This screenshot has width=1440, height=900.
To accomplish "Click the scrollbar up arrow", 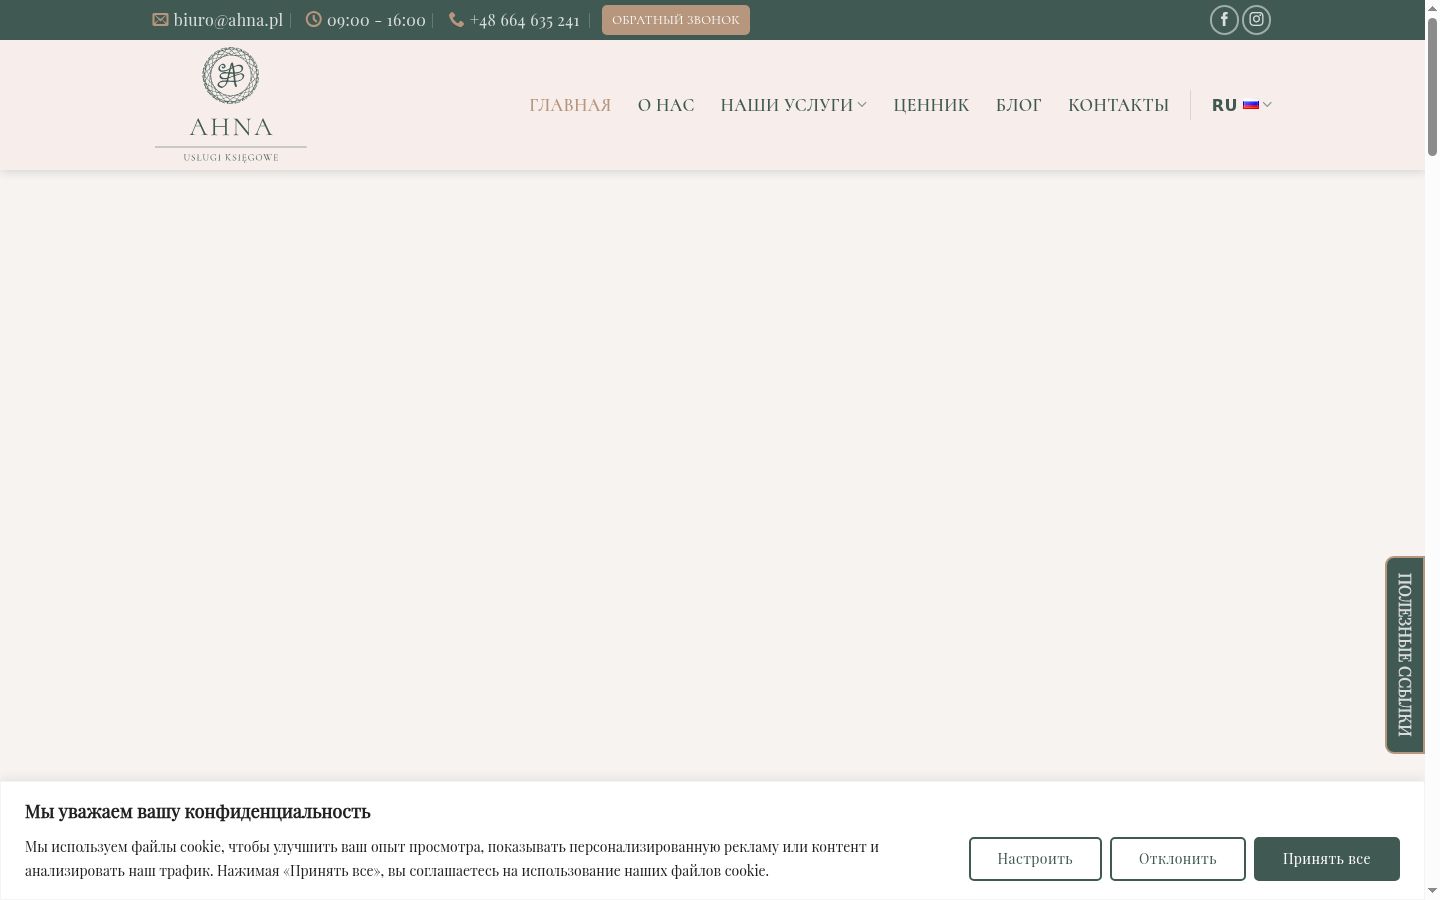I will click(1432, 7).
